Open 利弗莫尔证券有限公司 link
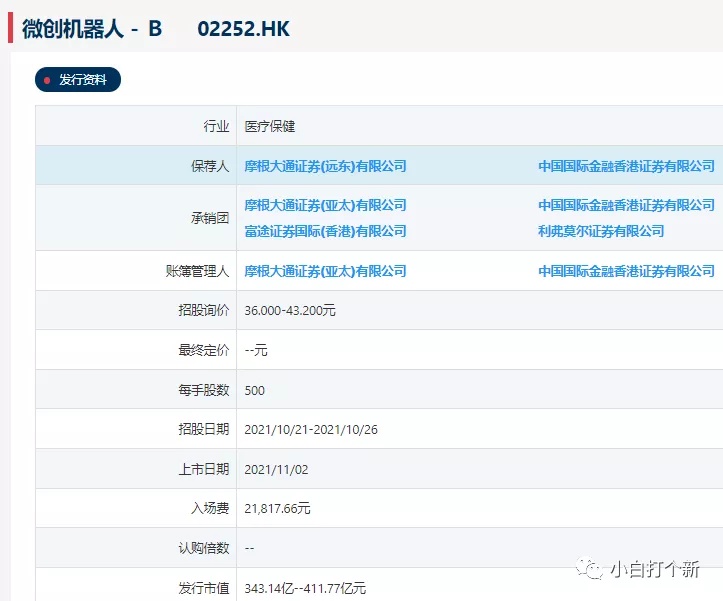The image size is (723, 601). (601, 231)
